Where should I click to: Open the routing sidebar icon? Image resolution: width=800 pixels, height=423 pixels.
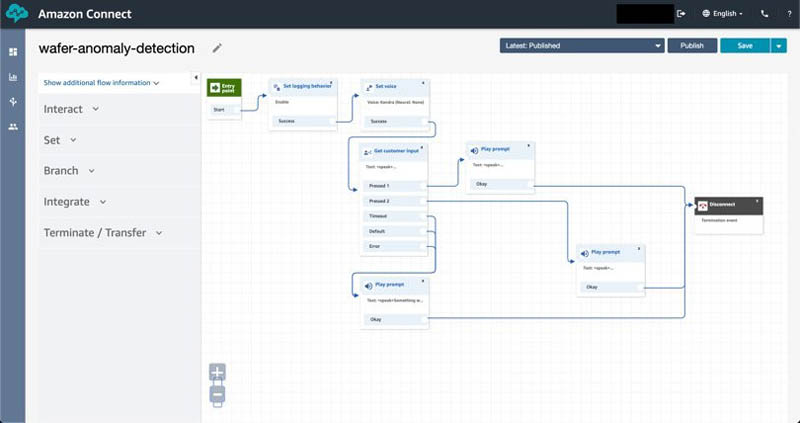point(13,102)
